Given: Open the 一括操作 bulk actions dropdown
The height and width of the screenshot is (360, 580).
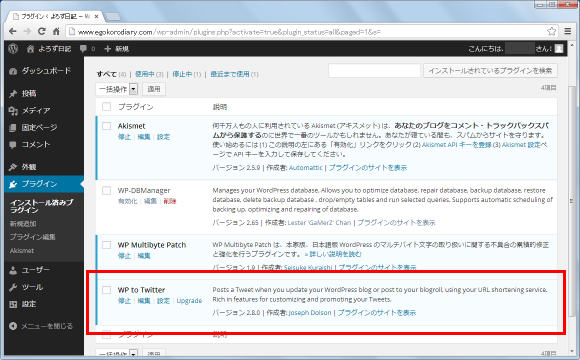Looking at the screenshot, I should 117,89.
